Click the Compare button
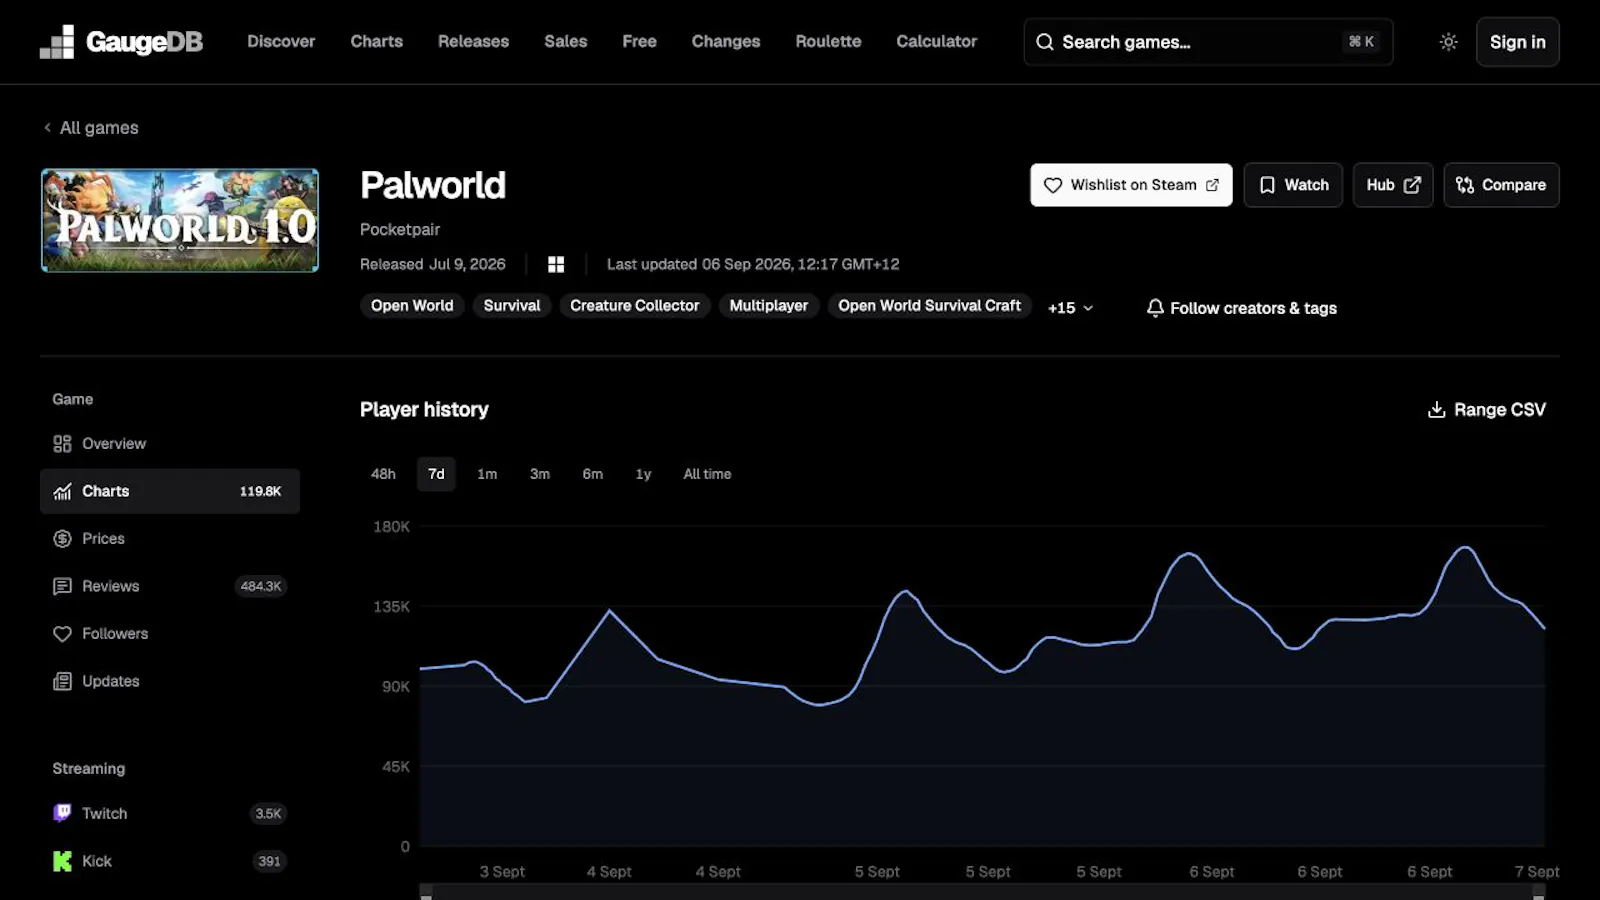The image size is (1600, 900). (1501, 185)
